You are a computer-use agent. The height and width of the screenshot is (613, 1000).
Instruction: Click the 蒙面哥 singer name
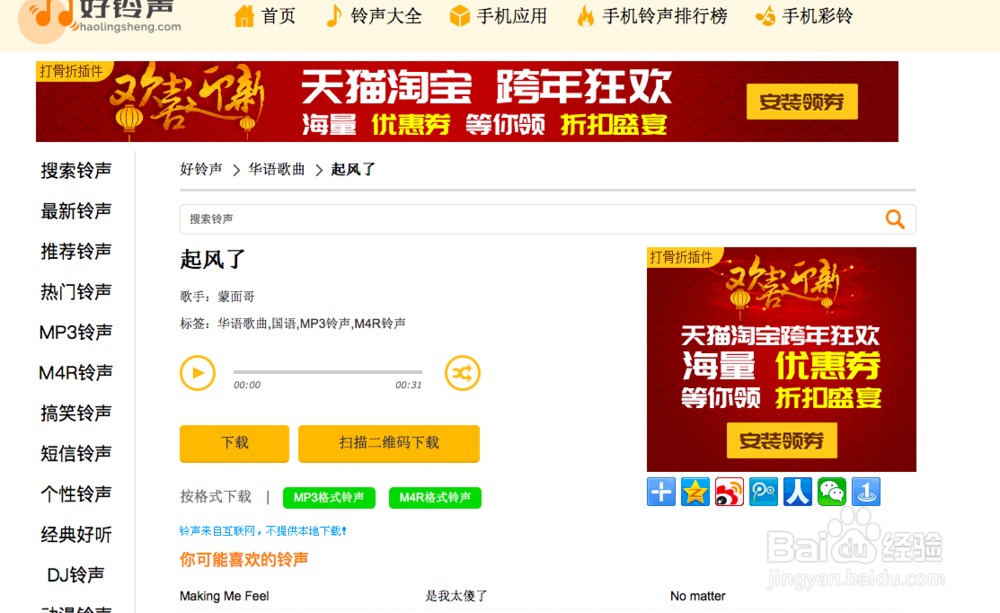click(x=236, y=296)
